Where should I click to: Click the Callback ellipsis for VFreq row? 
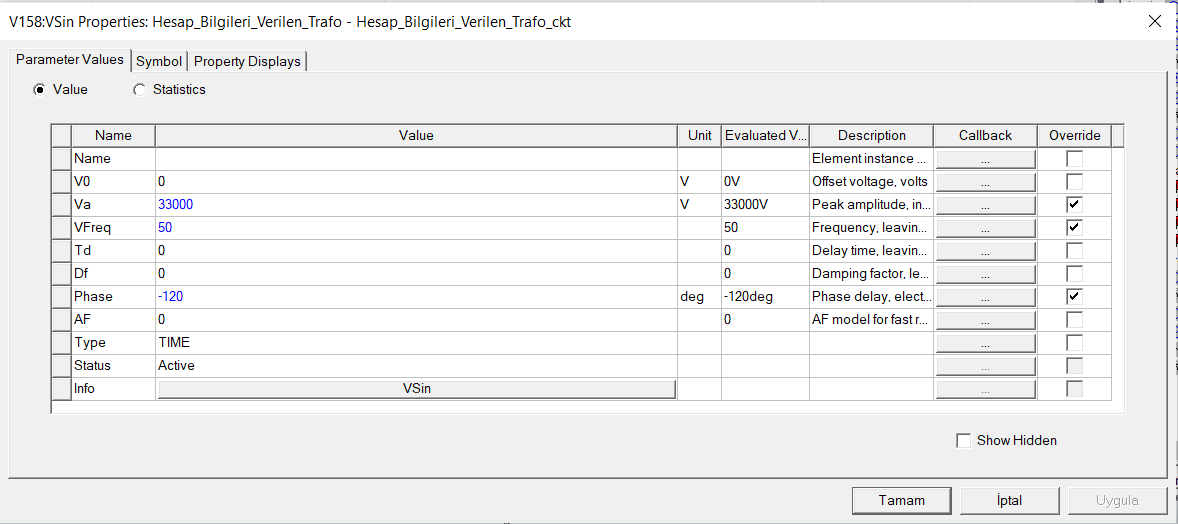coord(985,228)
